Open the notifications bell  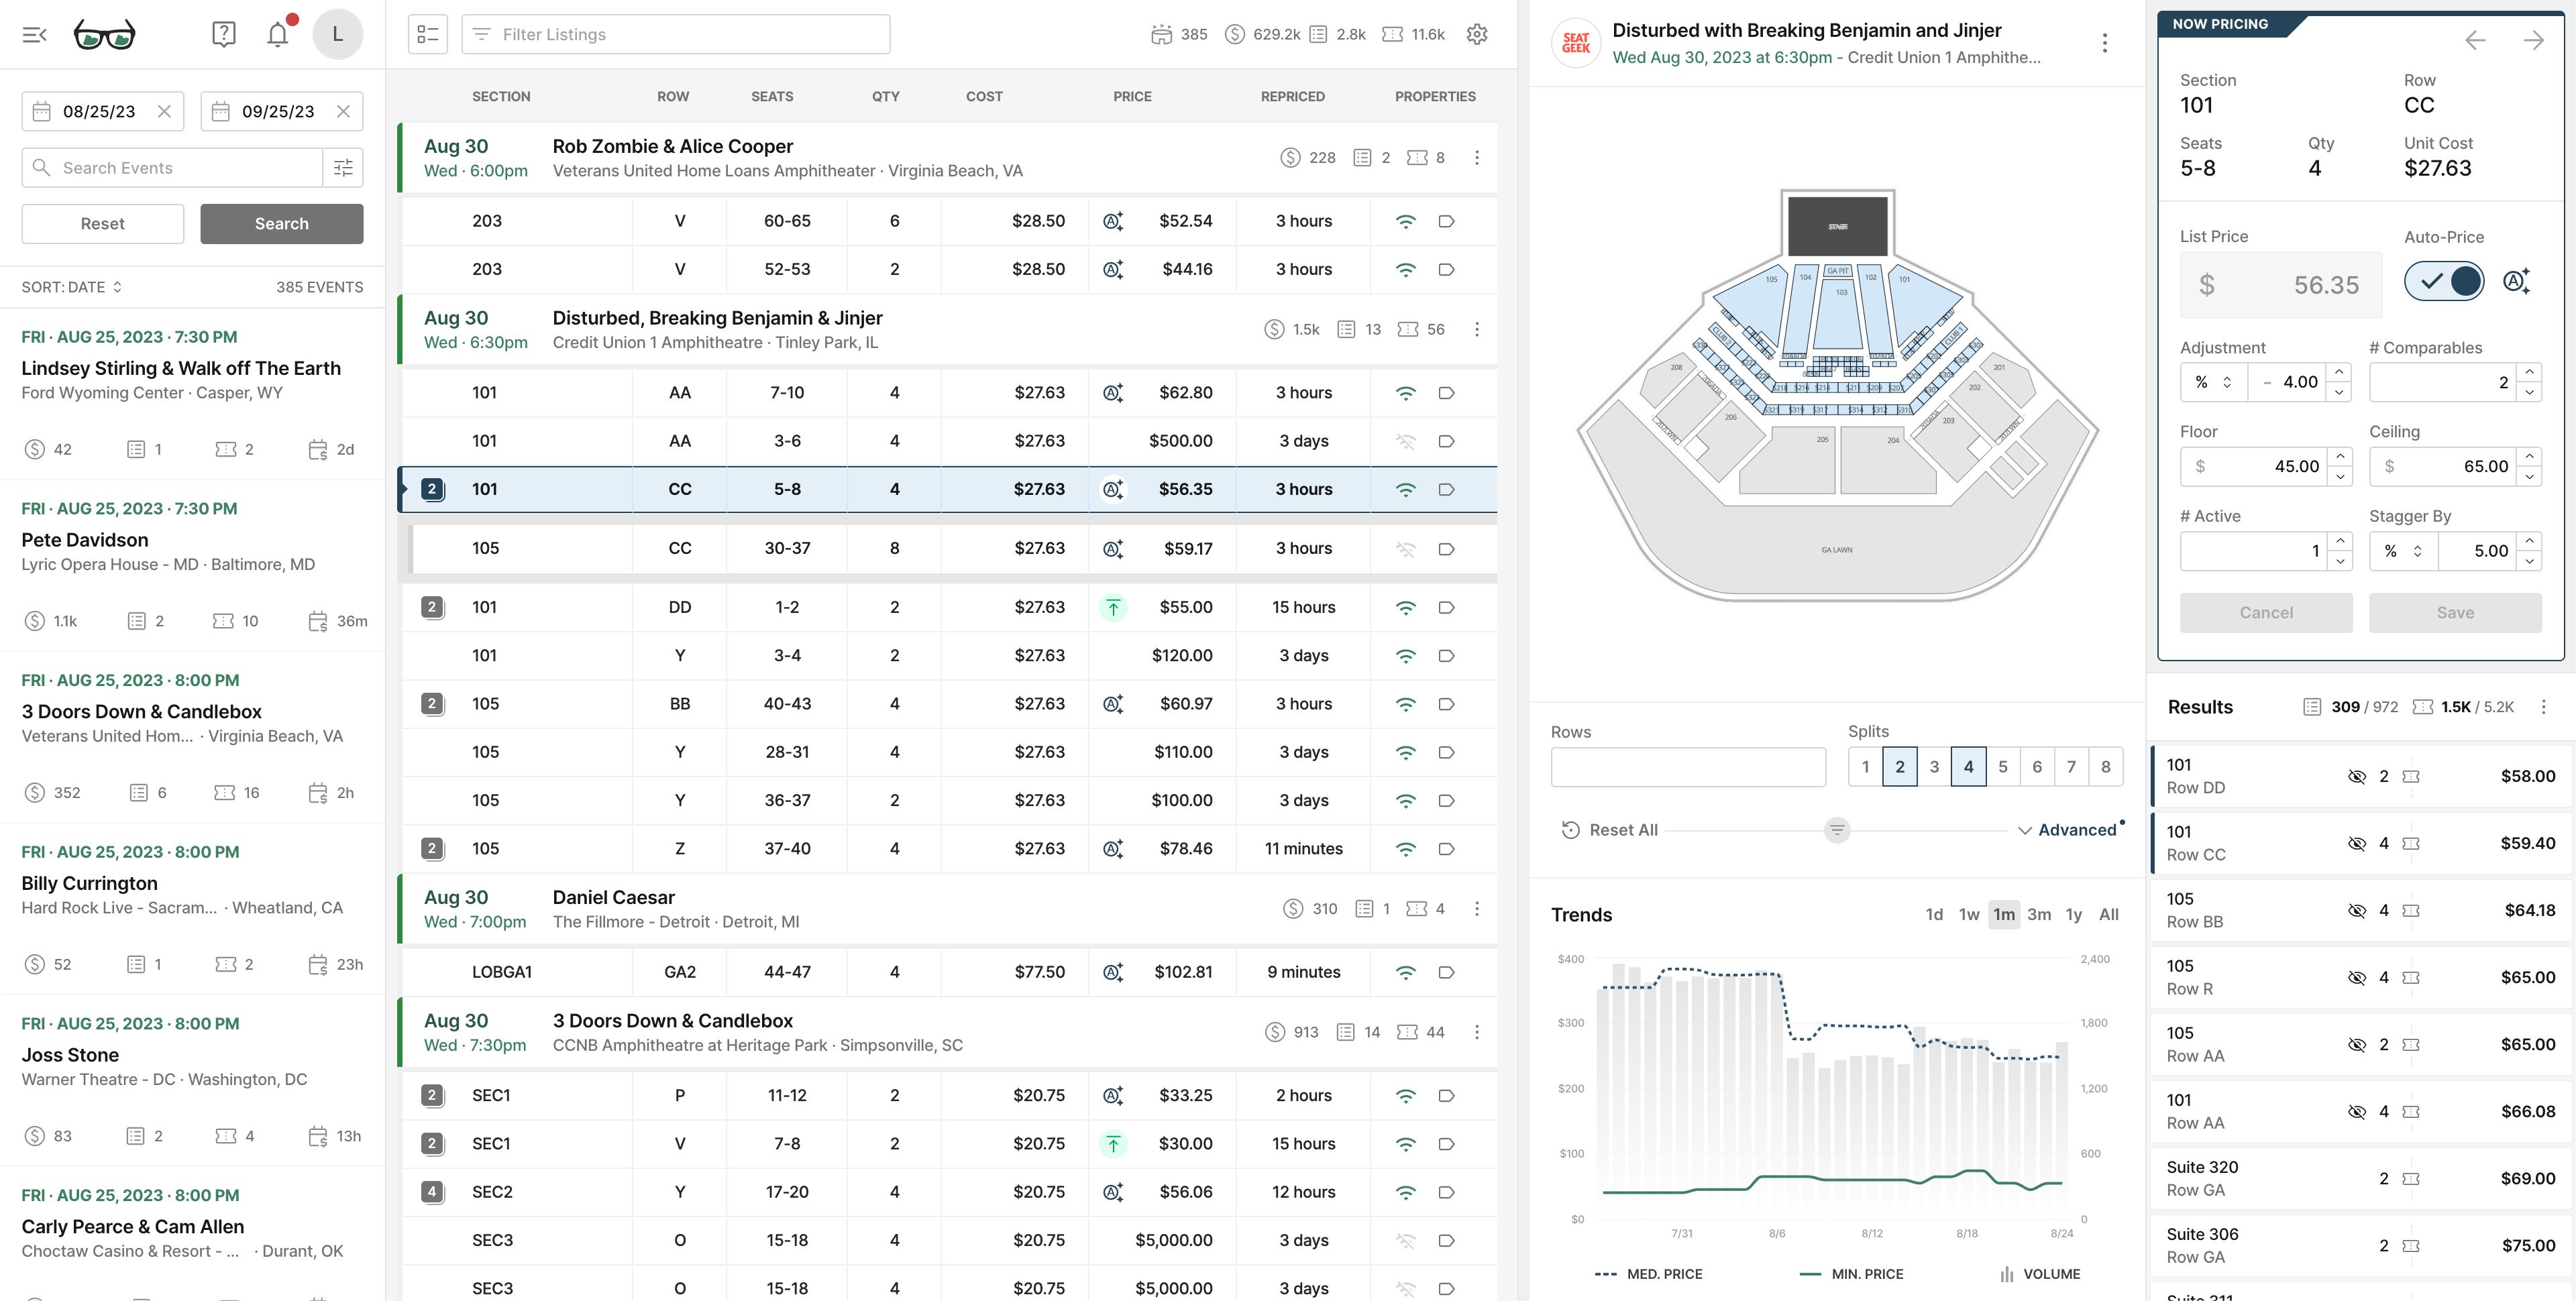tap(278, 35)
